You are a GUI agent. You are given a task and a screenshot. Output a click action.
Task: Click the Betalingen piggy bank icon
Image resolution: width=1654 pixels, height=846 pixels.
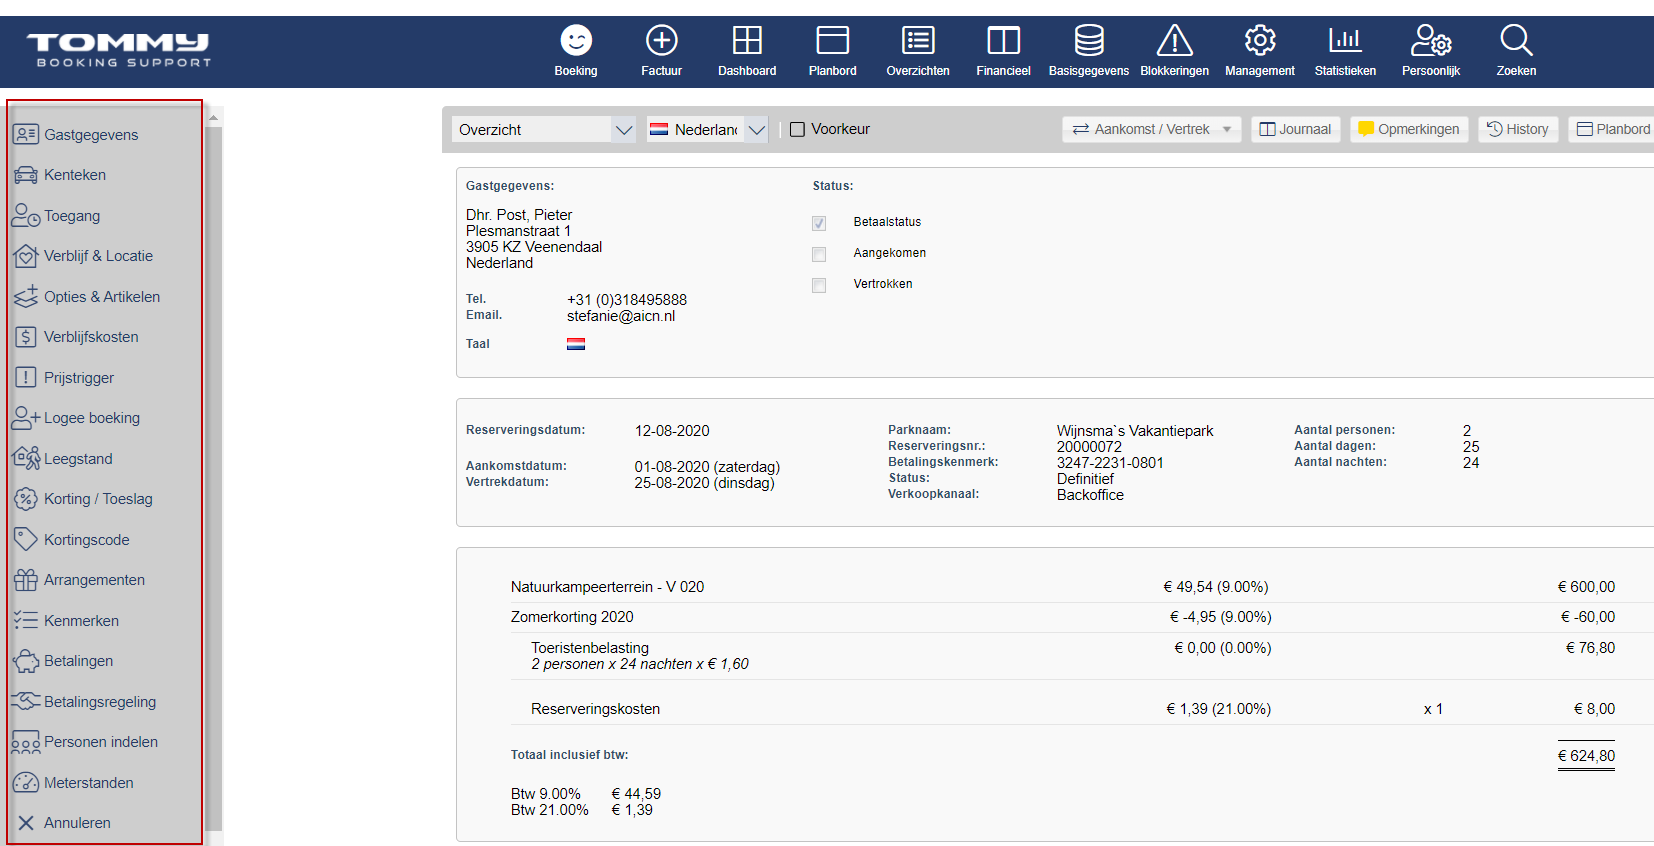pos(26,661)
